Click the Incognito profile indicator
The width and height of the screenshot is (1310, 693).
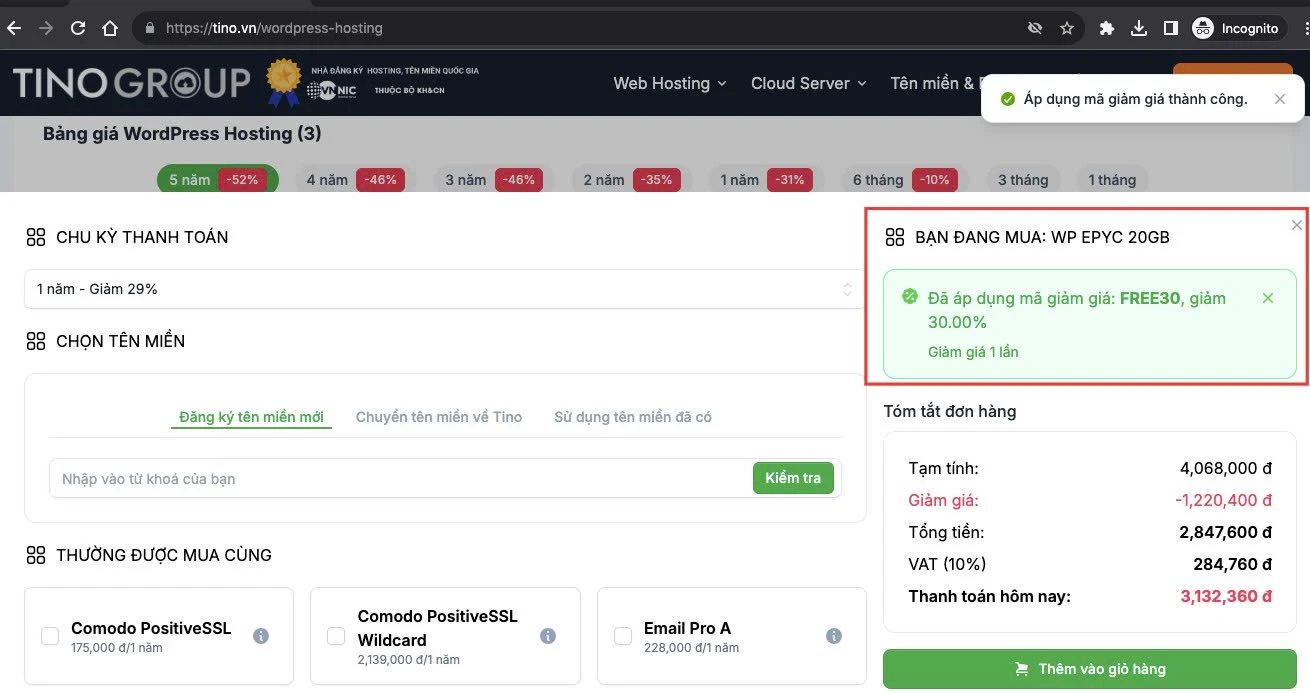(1236, 28)
